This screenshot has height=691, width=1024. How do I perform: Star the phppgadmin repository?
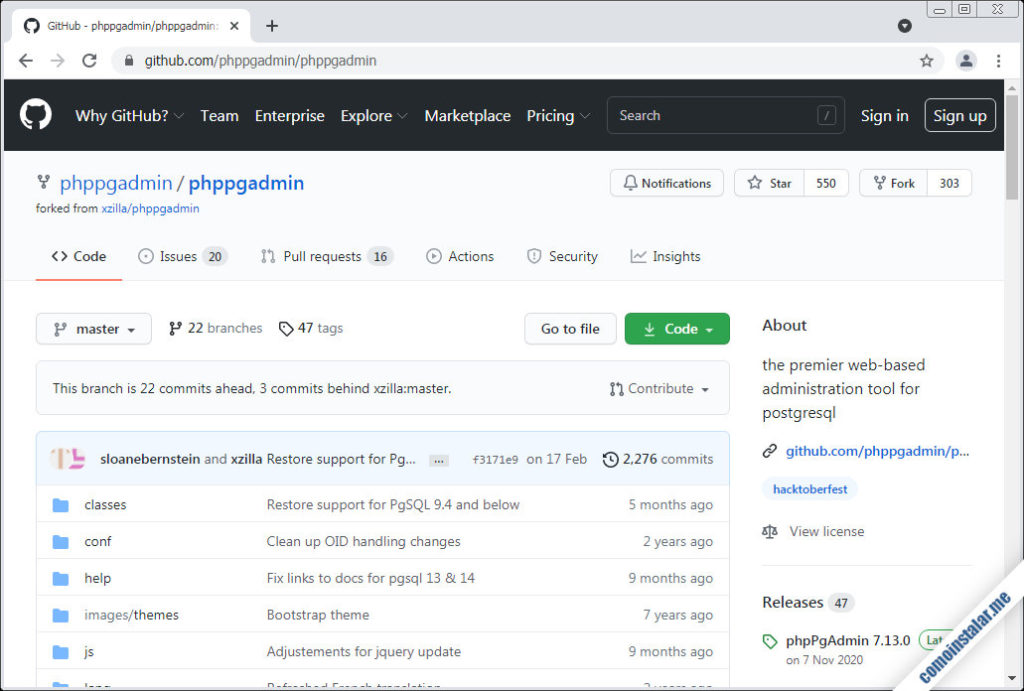[x=770, y=183]
